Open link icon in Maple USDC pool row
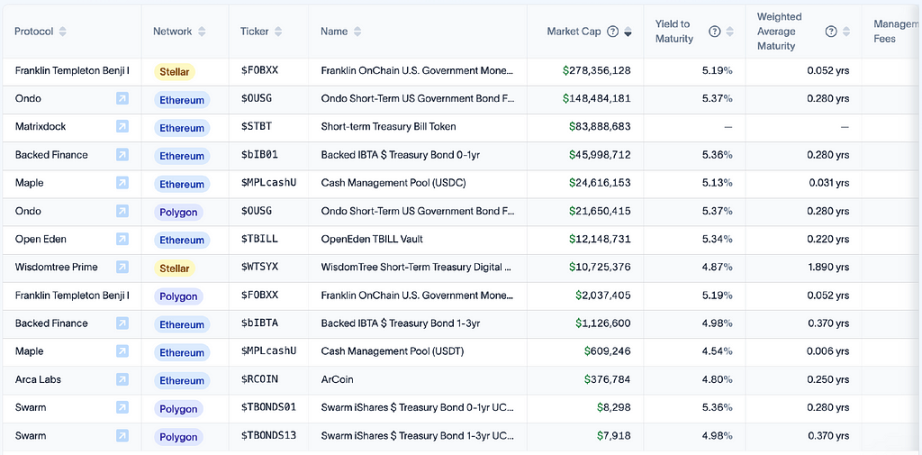Viewport: 922px width, 455px height. [122, 183]
